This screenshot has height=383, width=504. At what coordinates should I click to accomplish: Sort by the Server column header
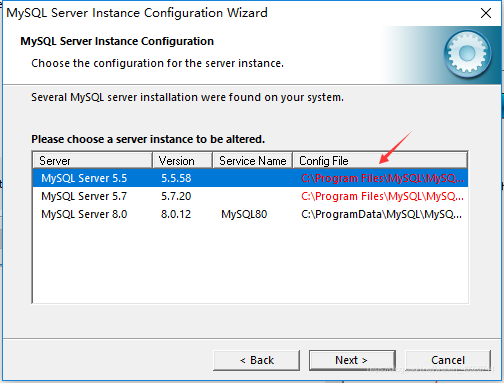coord(92,161)
